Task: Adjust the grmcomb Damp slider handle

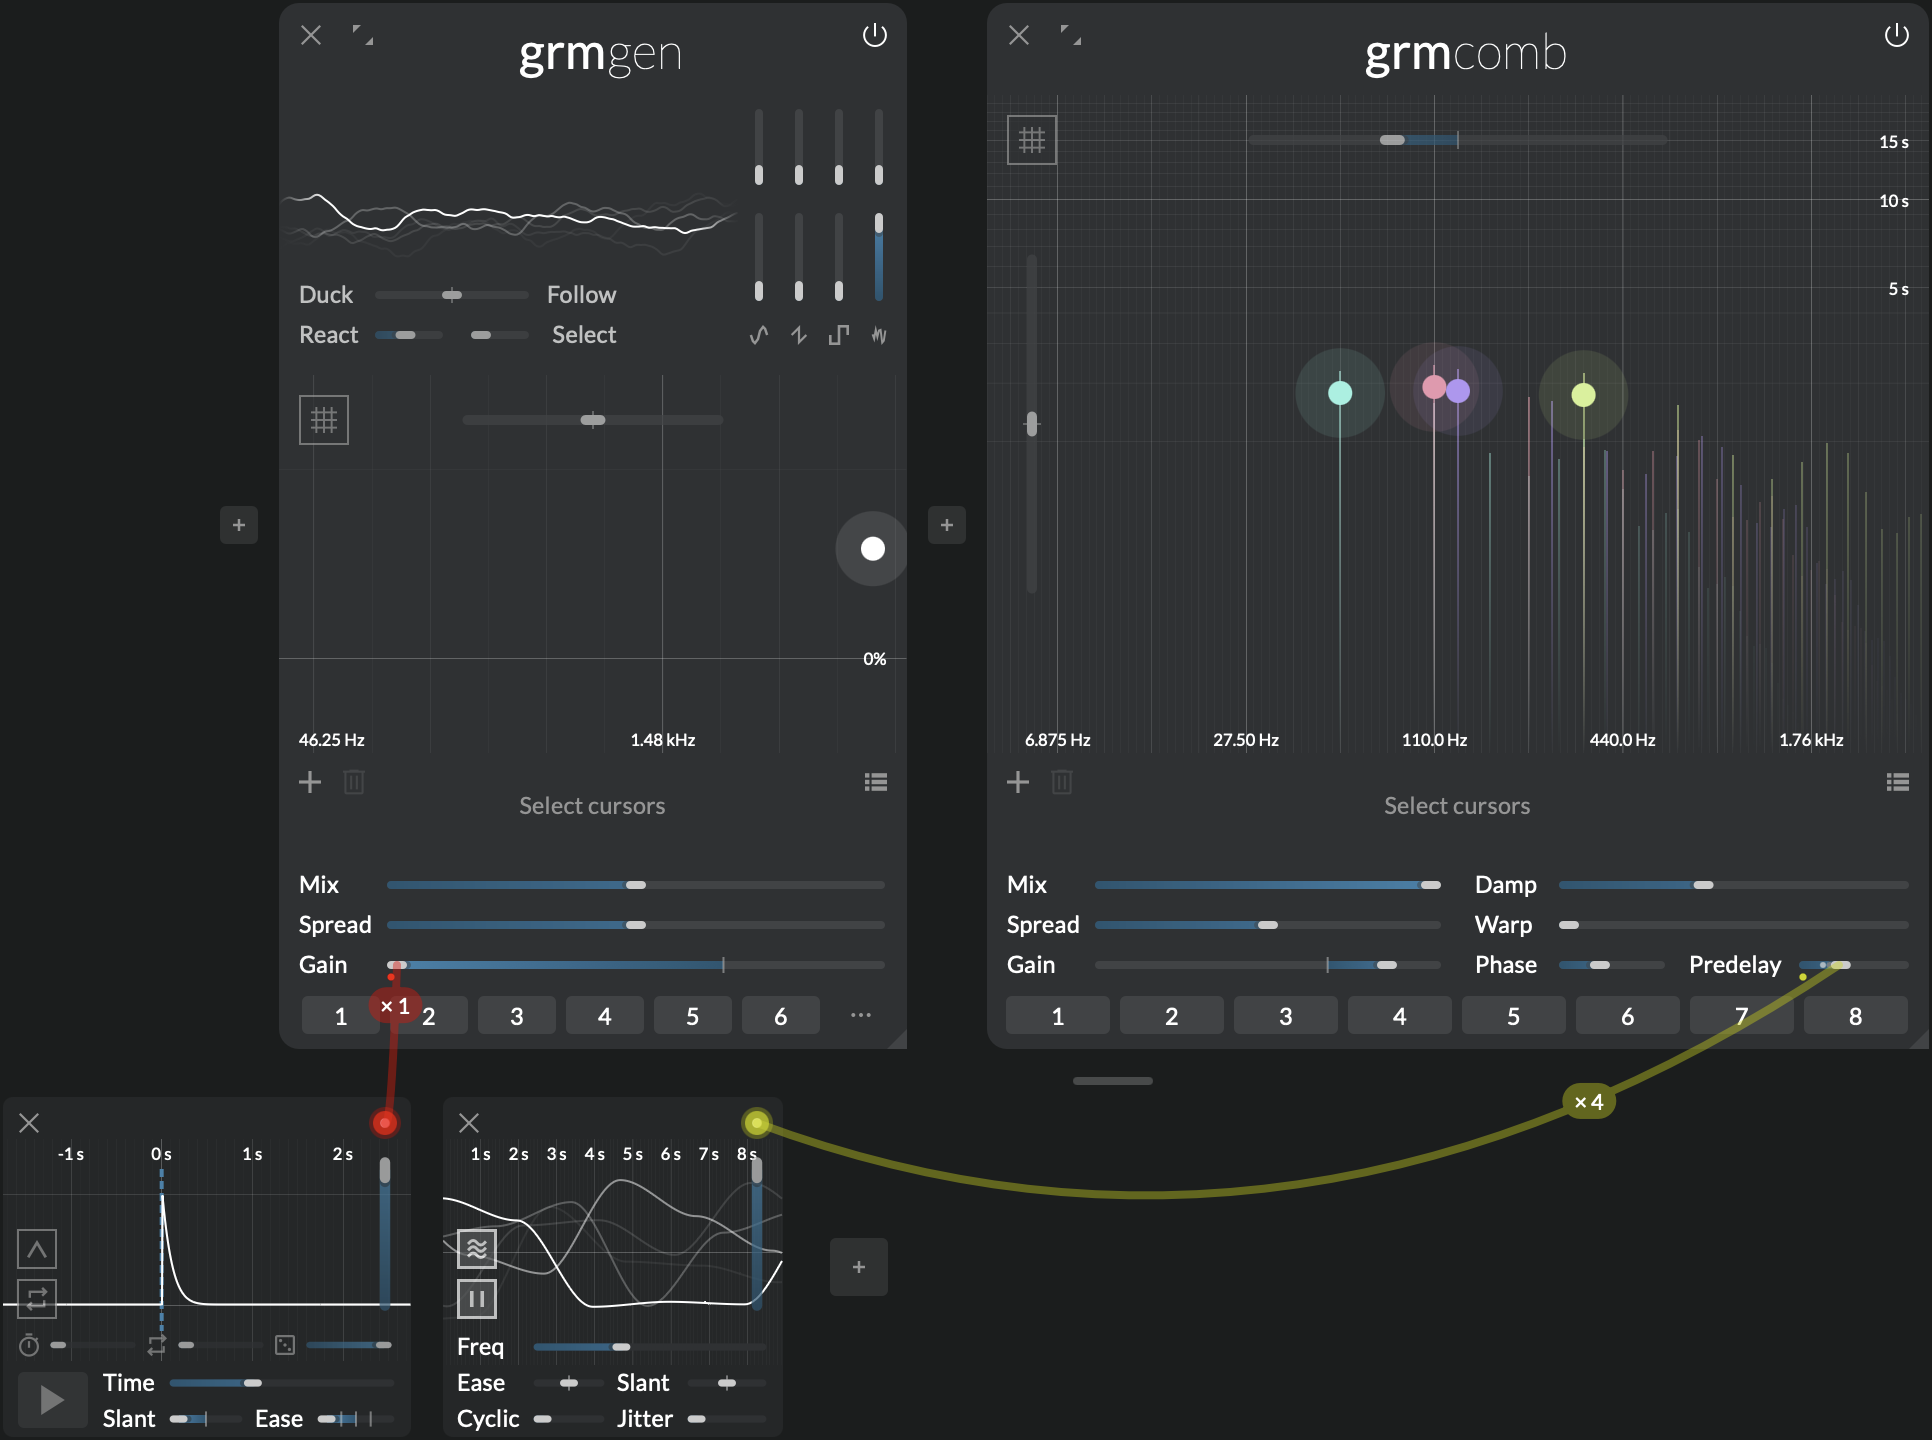Action: pos(1703,885)
